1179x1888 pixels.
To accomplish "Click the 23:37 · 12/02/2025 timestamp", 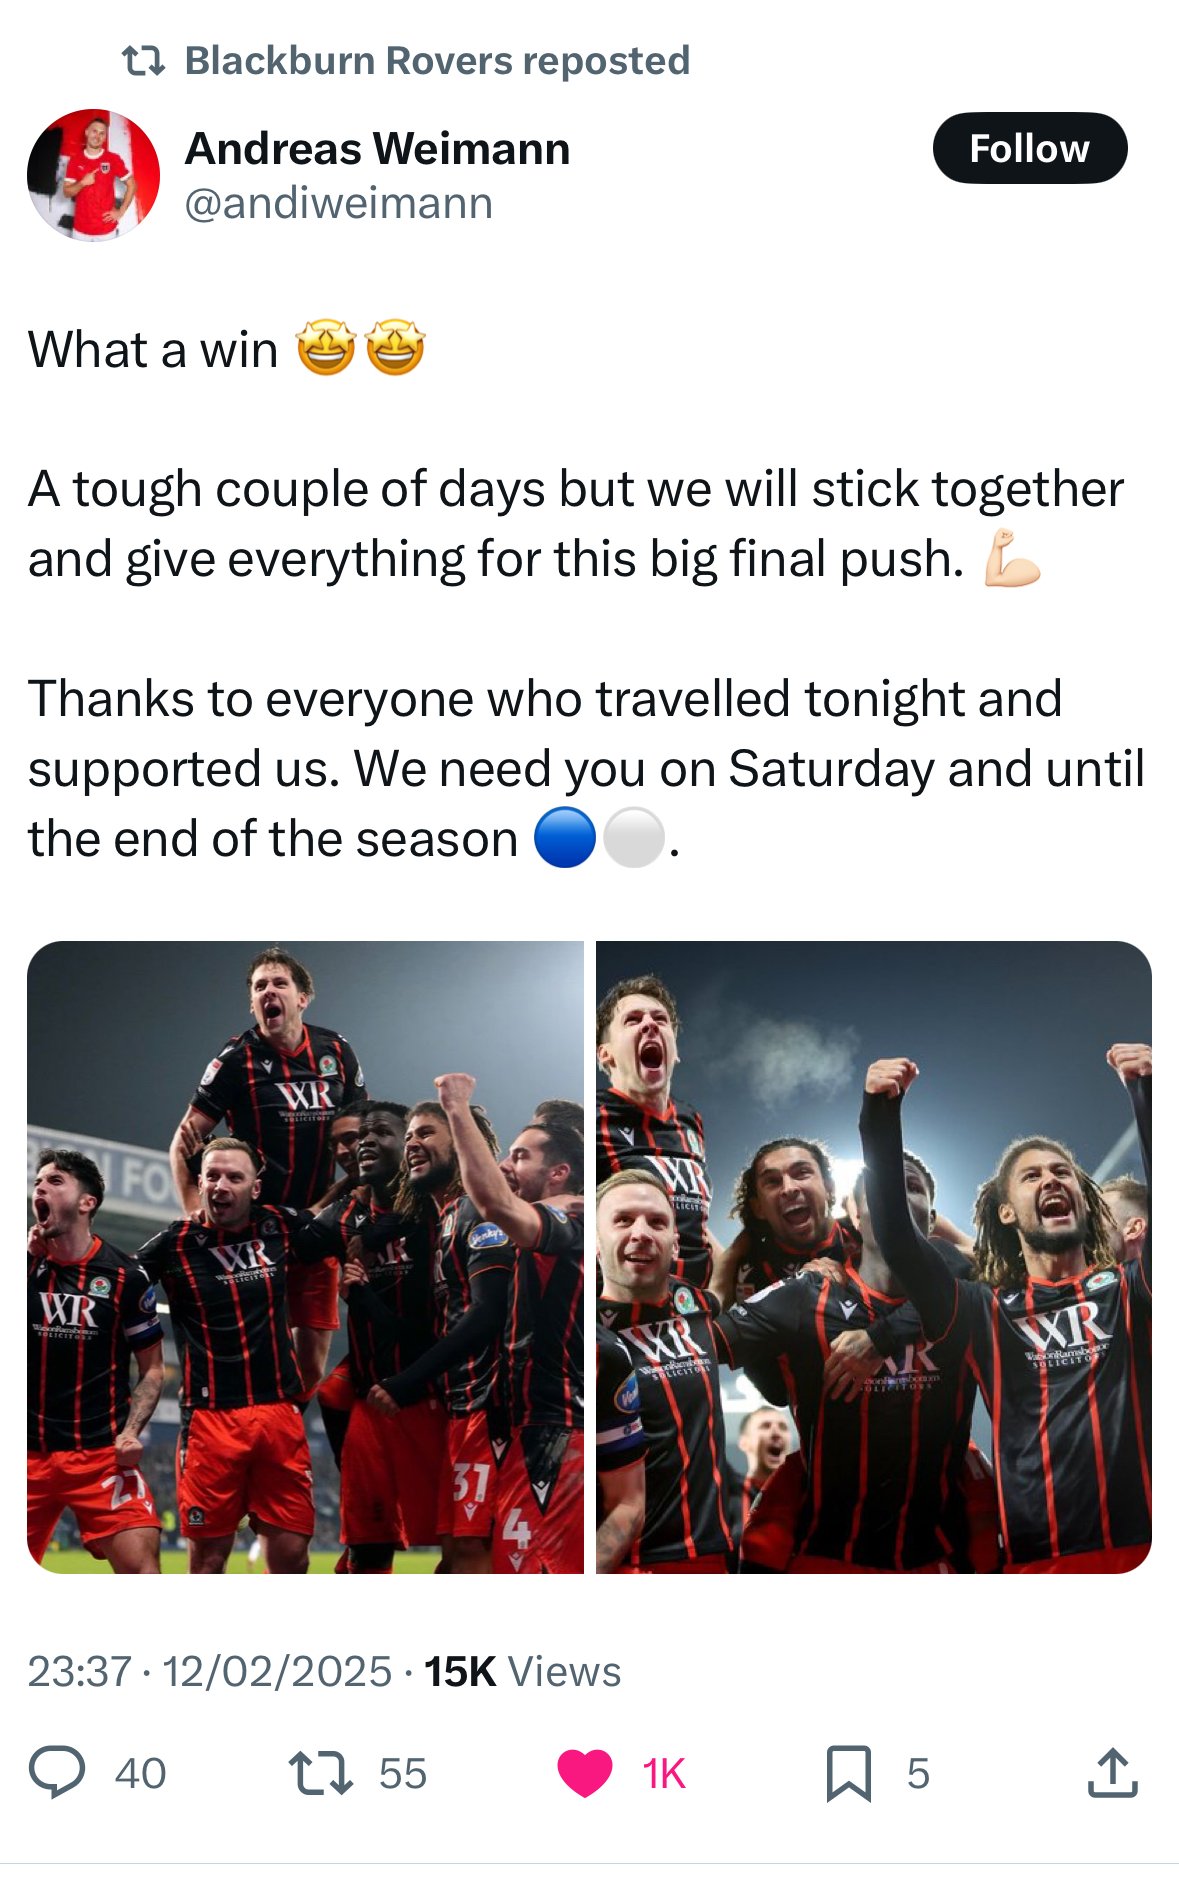I will [x=210, y=1672].
